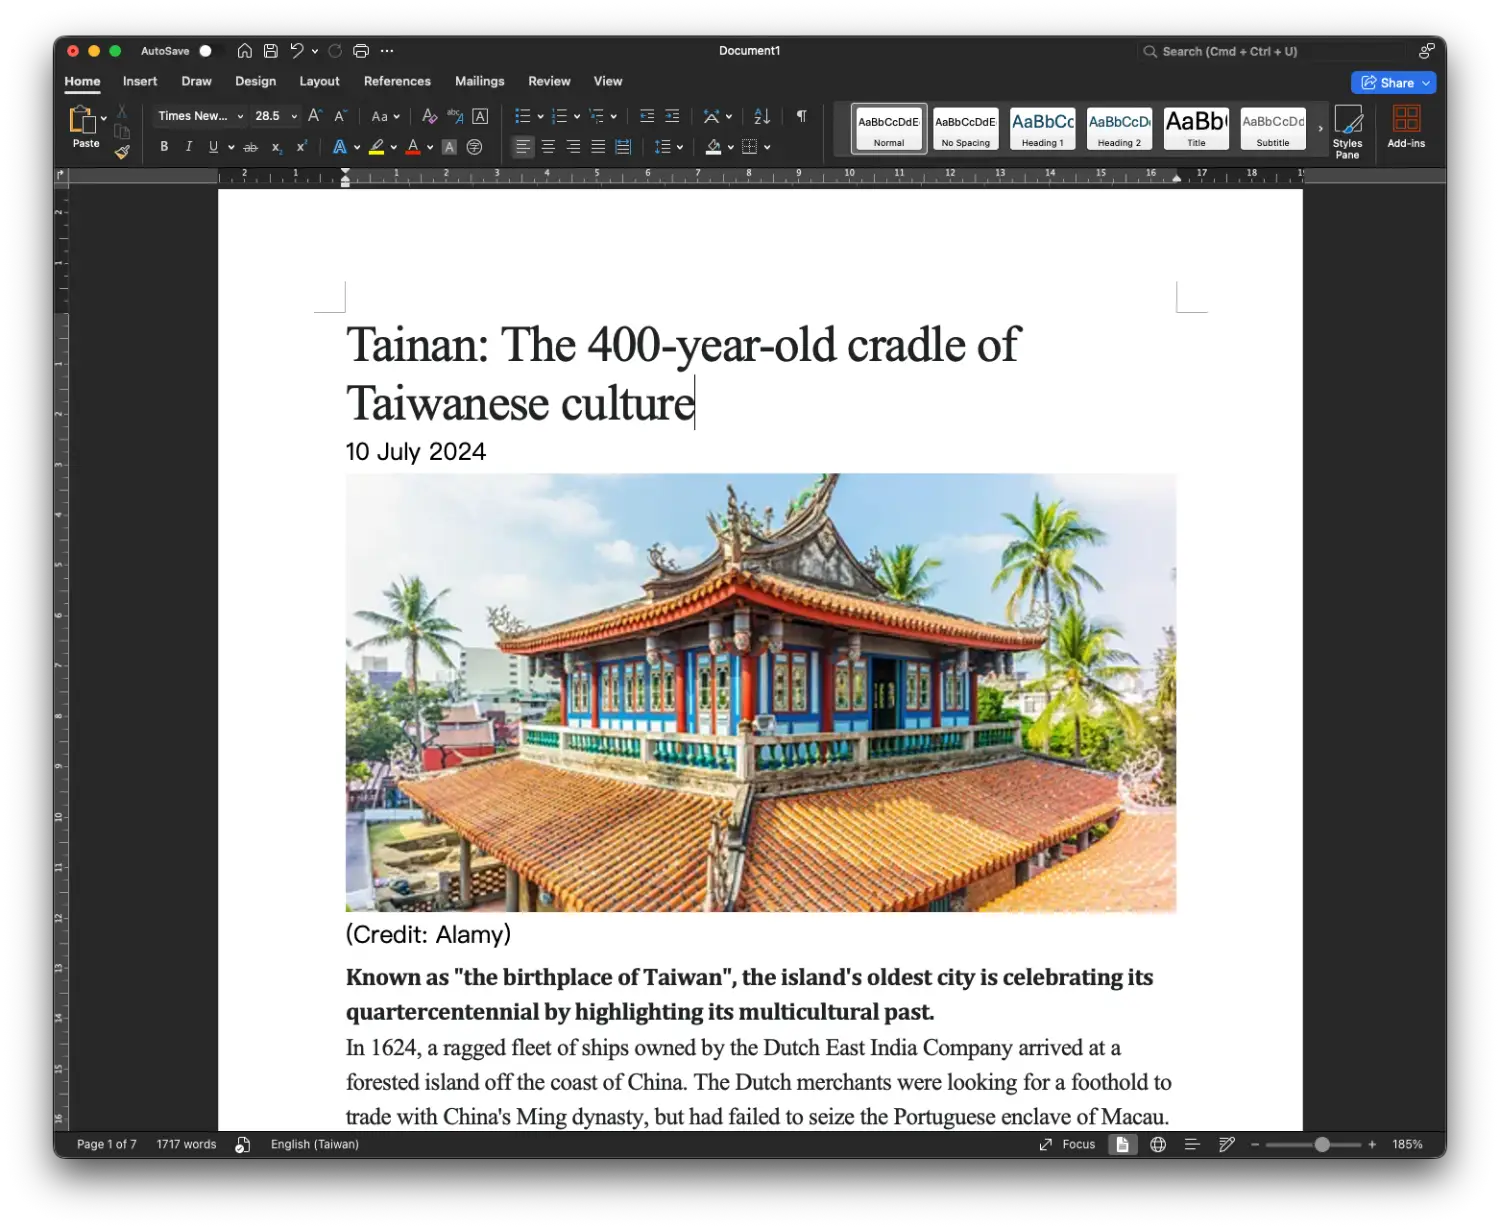Open the Insert tab
Image resolution: width=1500 pixels, height=1229 pixels.
click(140, 81)
